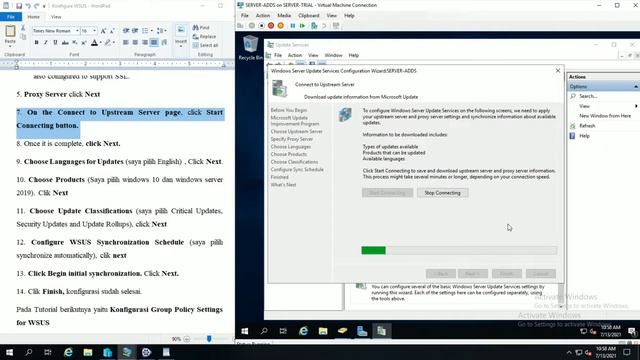Switch to the WordPad View tab
640x360 pixels.
[x=56, y=17]
